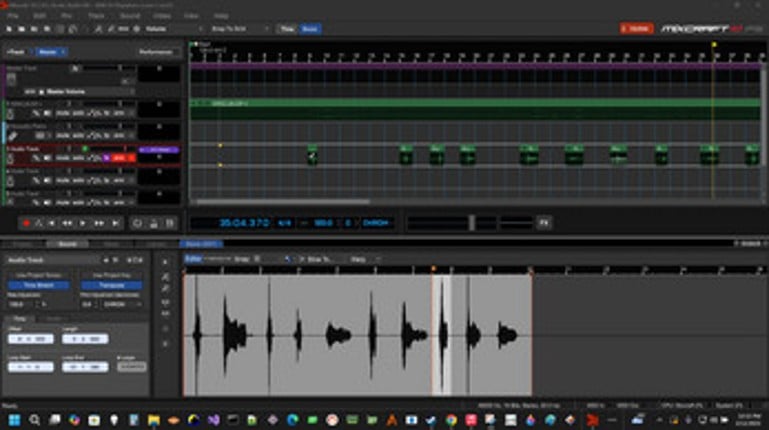The height and width of the screenshot is (430, 769).
Task: Click the Skip to End transport button
Action: 115,223
